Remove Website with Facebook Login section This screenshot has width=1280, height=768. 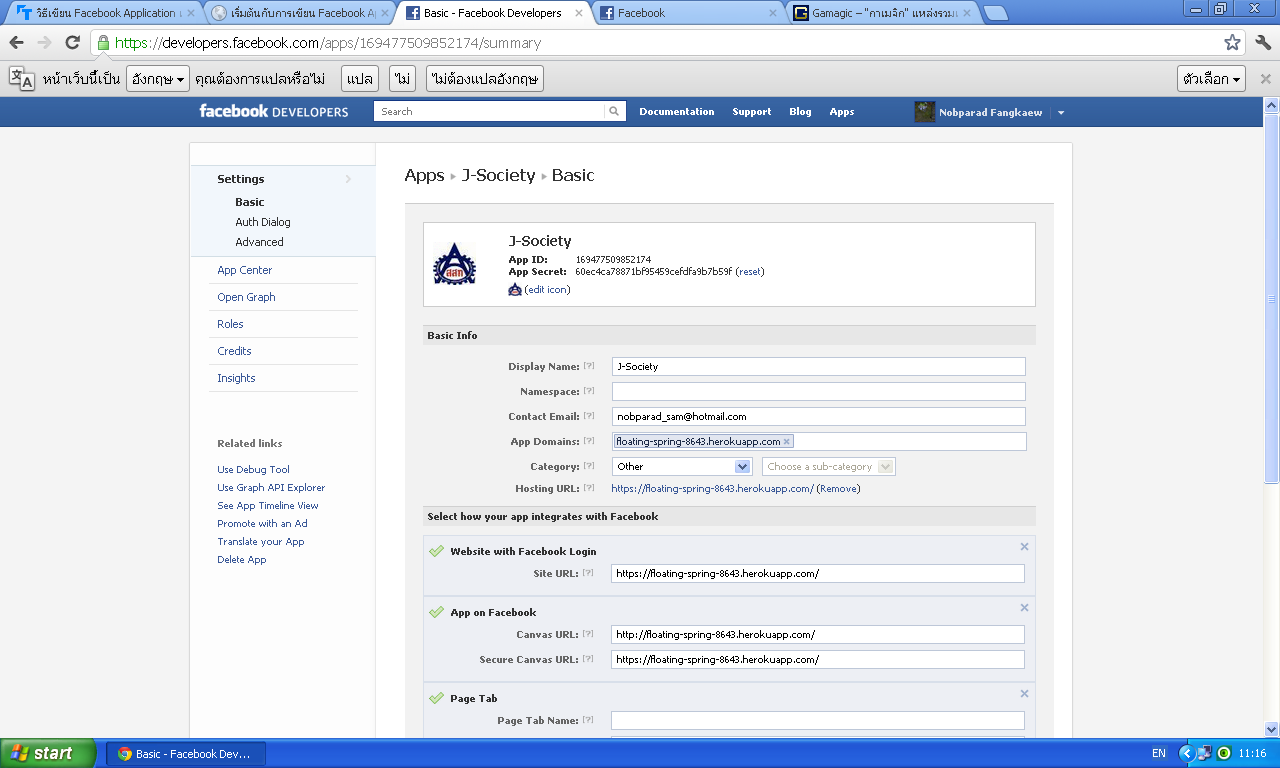(x=1024, y=547)
